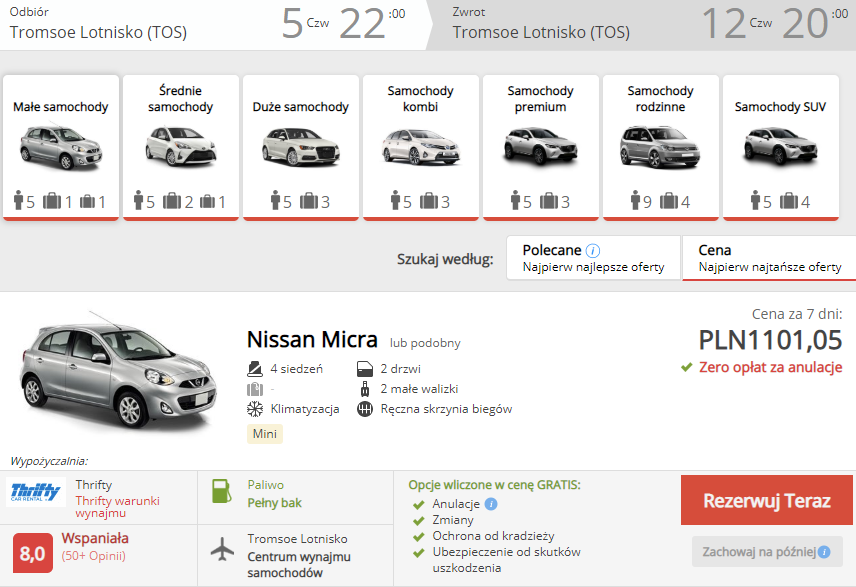856x587 pixels.
Task: Open Thrifty warunki wynajmu link
Action: [x=117, y=506]
